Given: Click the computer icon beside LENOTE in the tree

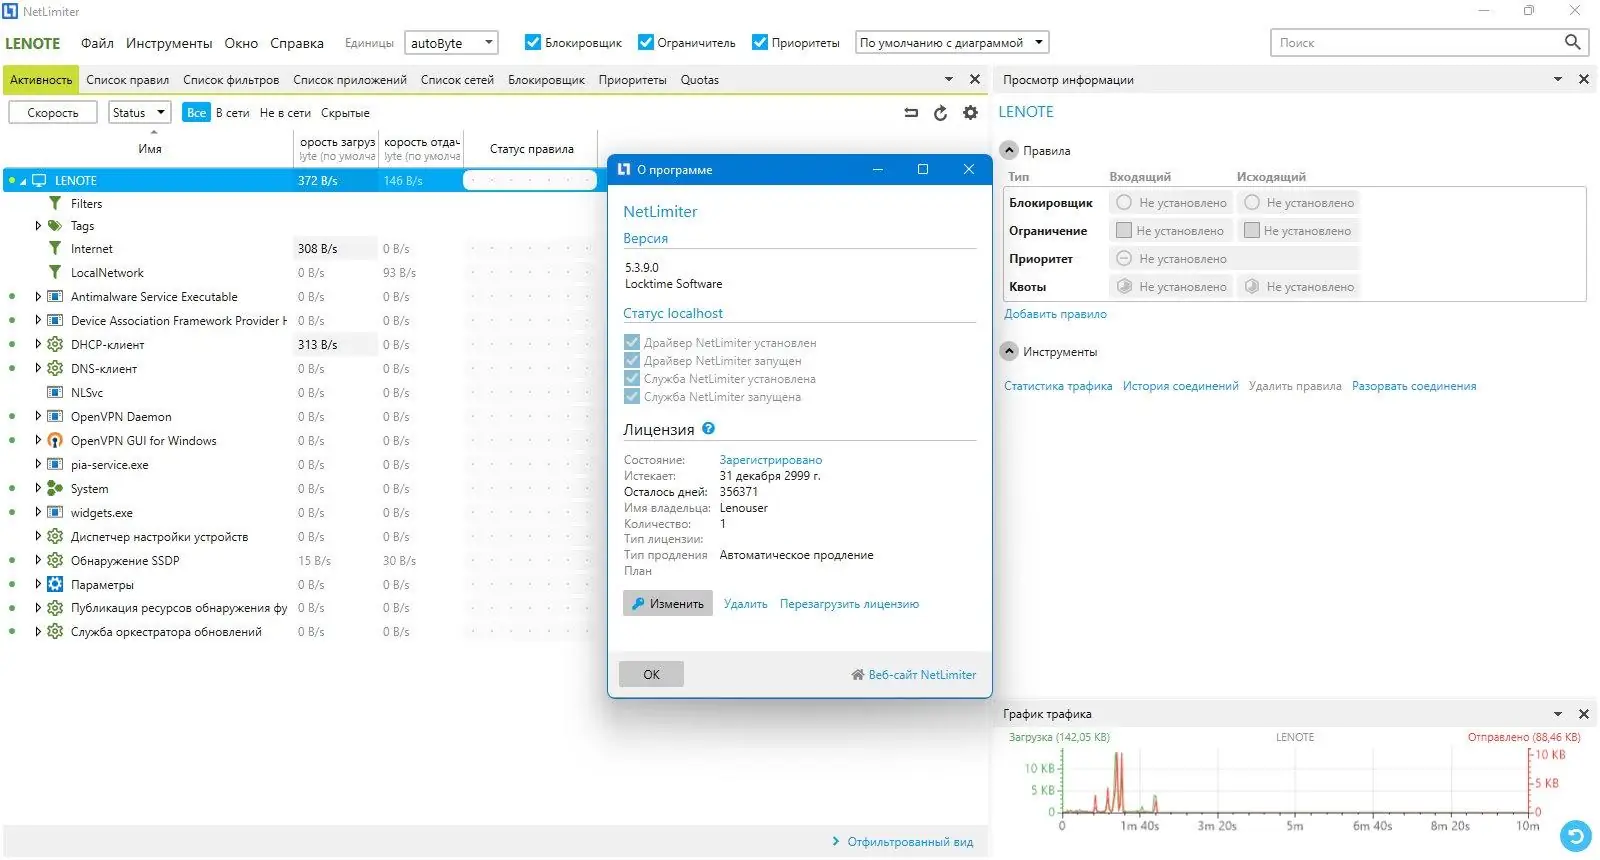Looking at the screenshot, I should point(40,181).
